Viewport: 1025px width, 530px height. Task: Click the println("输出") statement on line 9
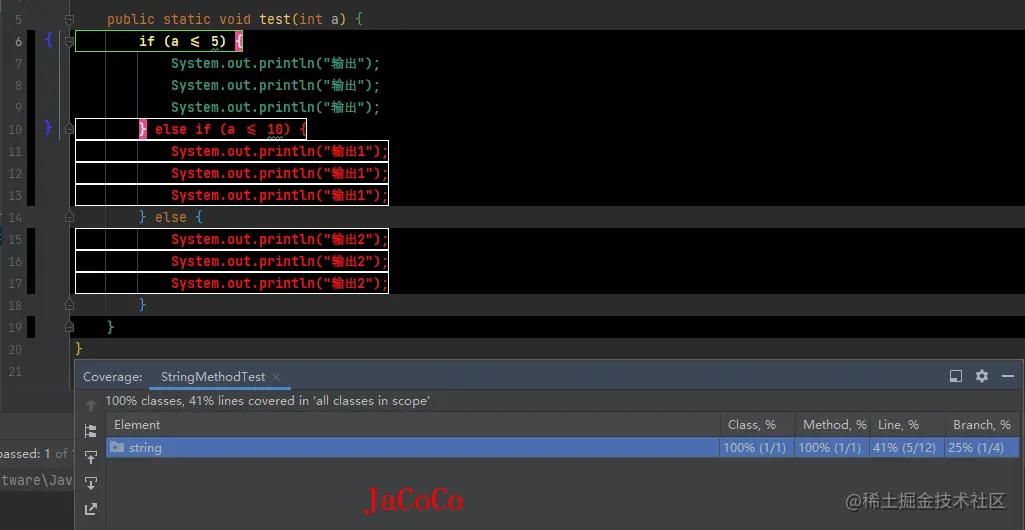[x=275, y=107]
